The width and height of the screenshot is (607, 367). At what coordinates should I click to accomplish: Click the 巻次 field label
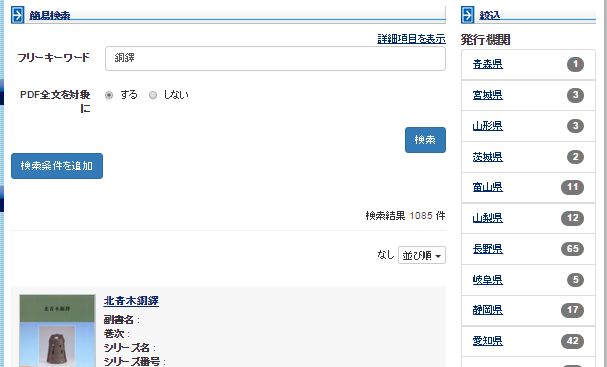[114, 334]
